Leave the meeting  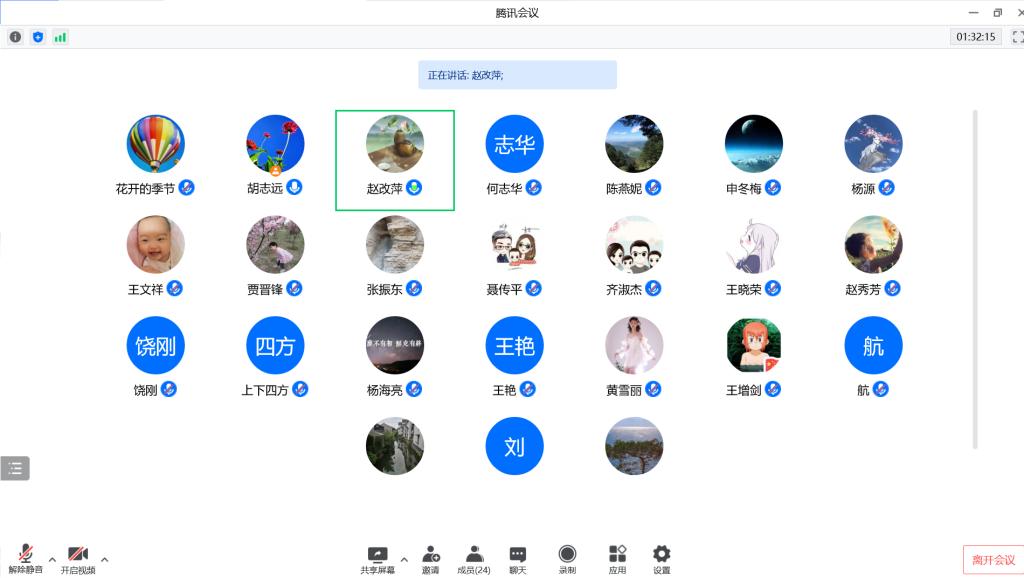tap(993, 560)
